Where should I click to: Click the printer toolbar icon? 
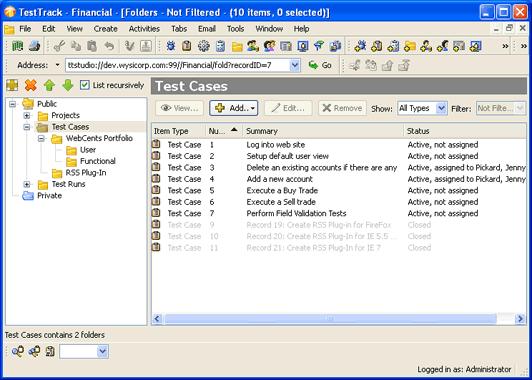pyautogui.click(x=34, y=46)
